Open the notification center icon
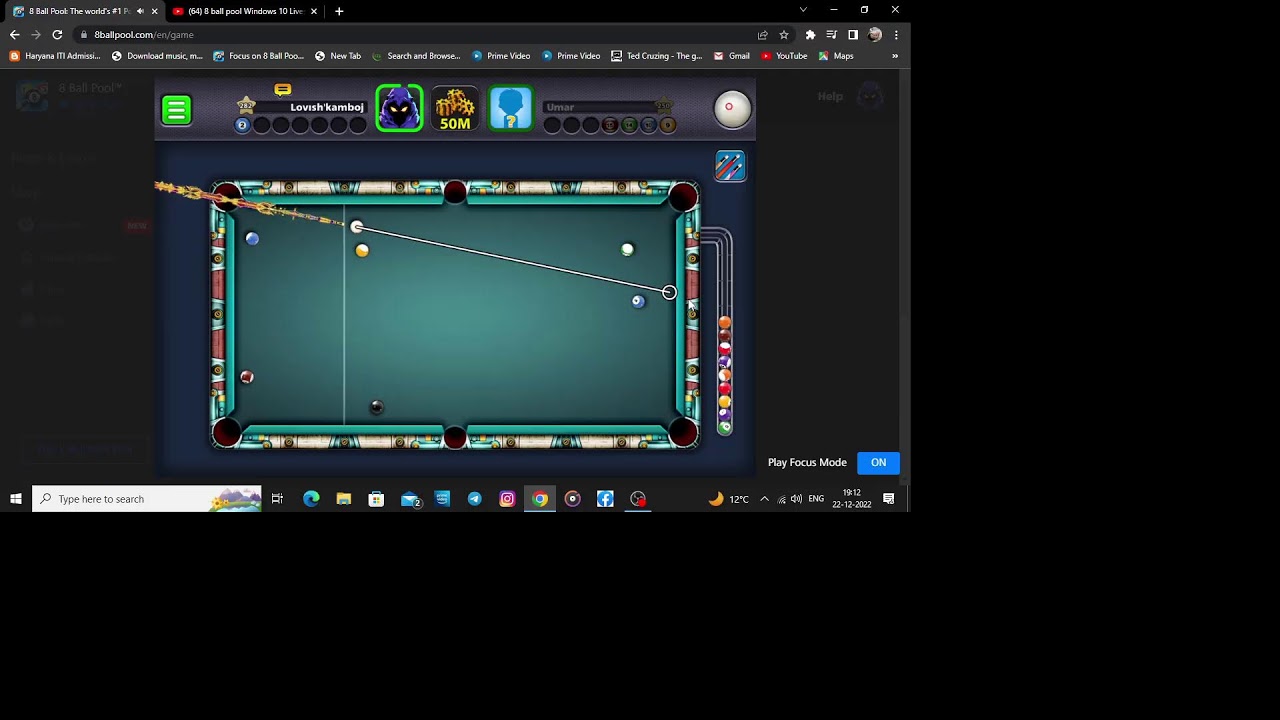The width and height of the screenshot is (1280, 720). [x=889, y=499]
